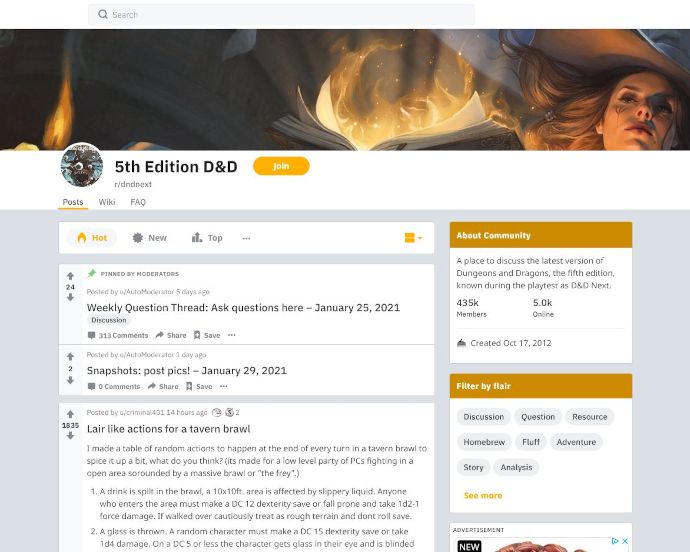The width and height of the screenshot is (690, 552).
Task: Open the 313 Comments on the weekly thread
Action: (x=118, y=335)
